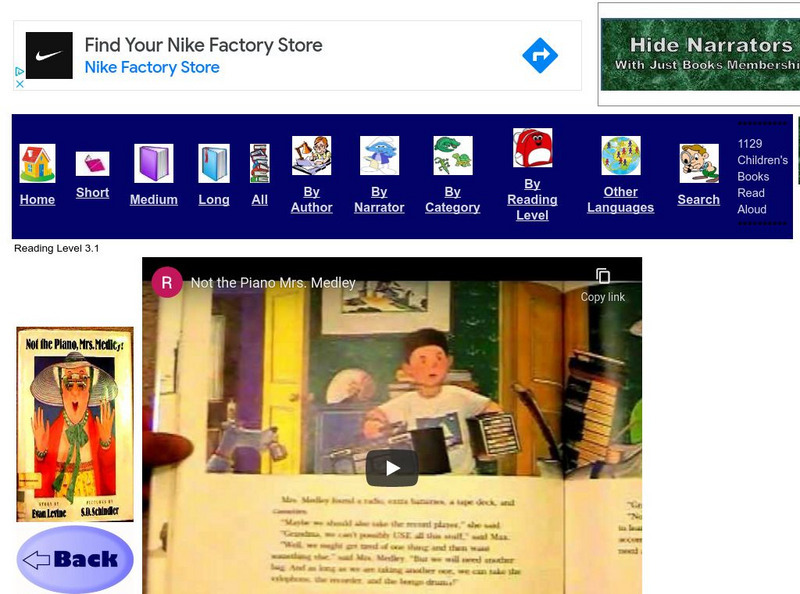Play the Not the Piano video

(392, 468)
